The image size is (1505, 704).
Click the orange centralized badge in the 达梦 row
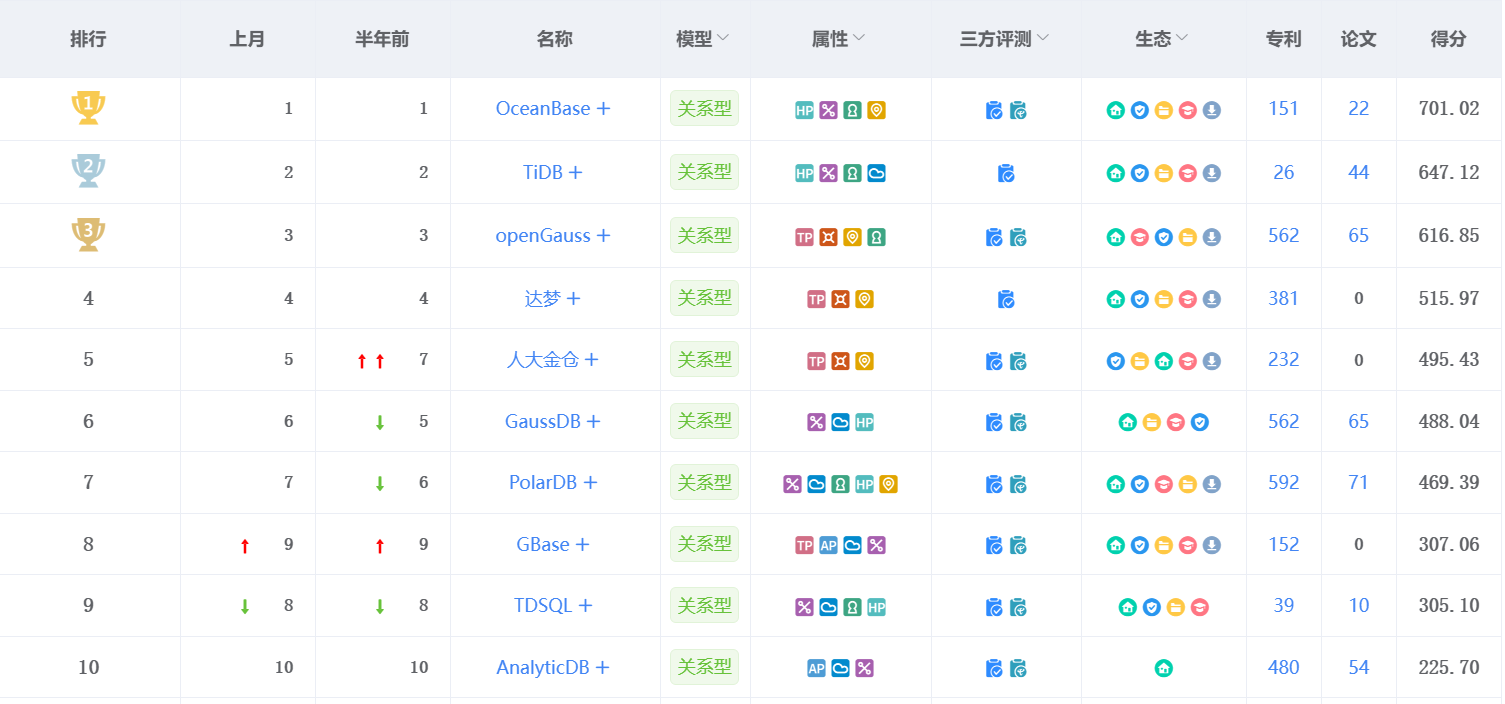[x=840, y=299]
